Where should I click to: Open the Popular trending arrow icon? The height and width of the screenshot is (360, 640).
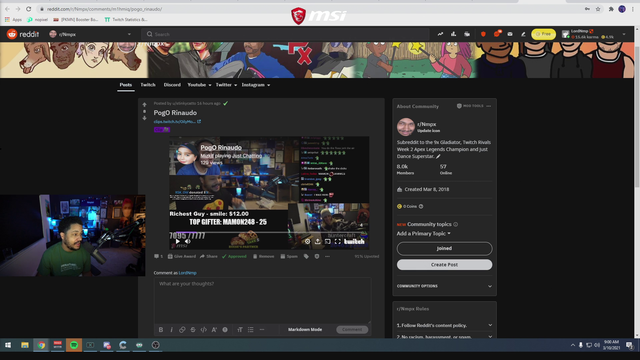coord(440,34)
